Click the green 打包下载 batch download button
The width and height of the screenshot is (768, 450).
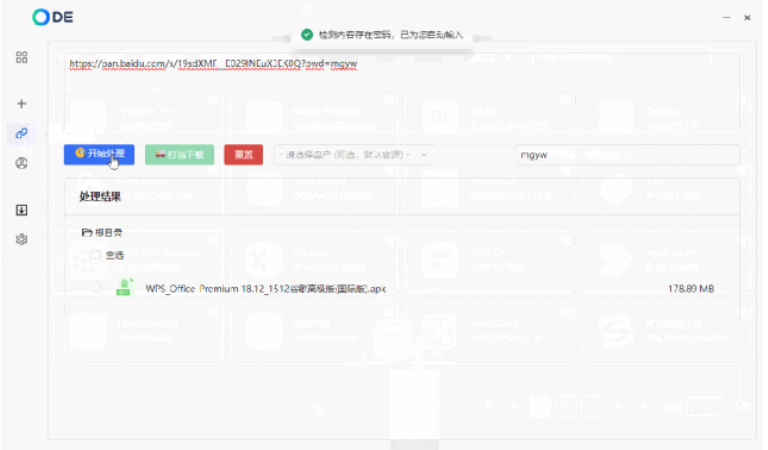[179, 155]
